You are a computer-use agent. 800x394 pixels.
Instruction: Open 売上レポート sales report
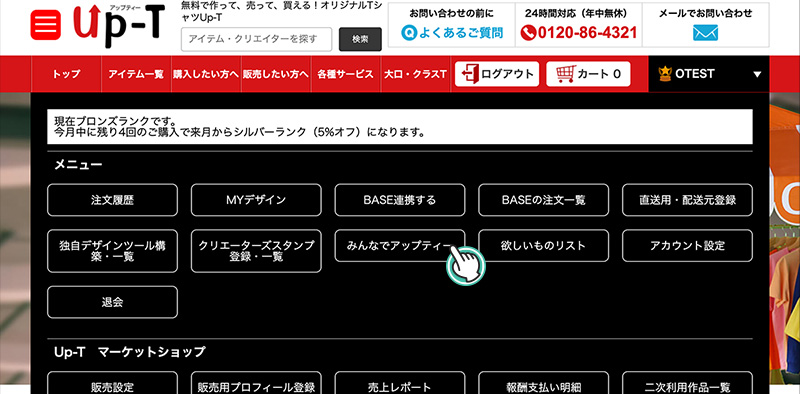pyautogui.click(x=400, y=383)
